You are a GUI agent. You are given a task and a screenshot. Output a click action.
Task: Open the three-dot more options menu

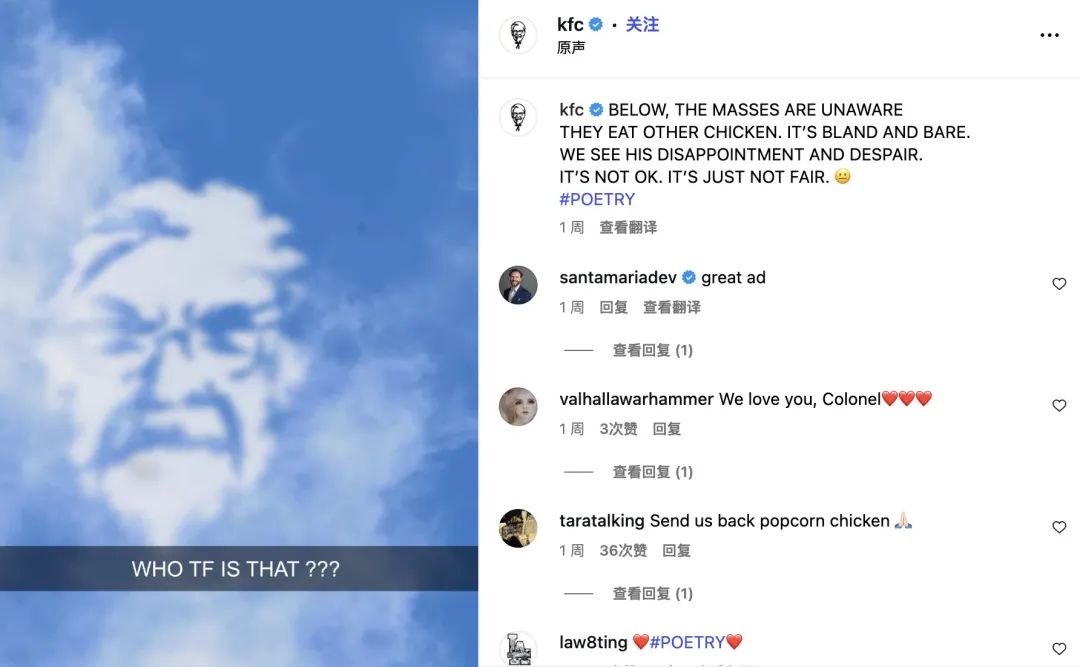point(1049,35)
